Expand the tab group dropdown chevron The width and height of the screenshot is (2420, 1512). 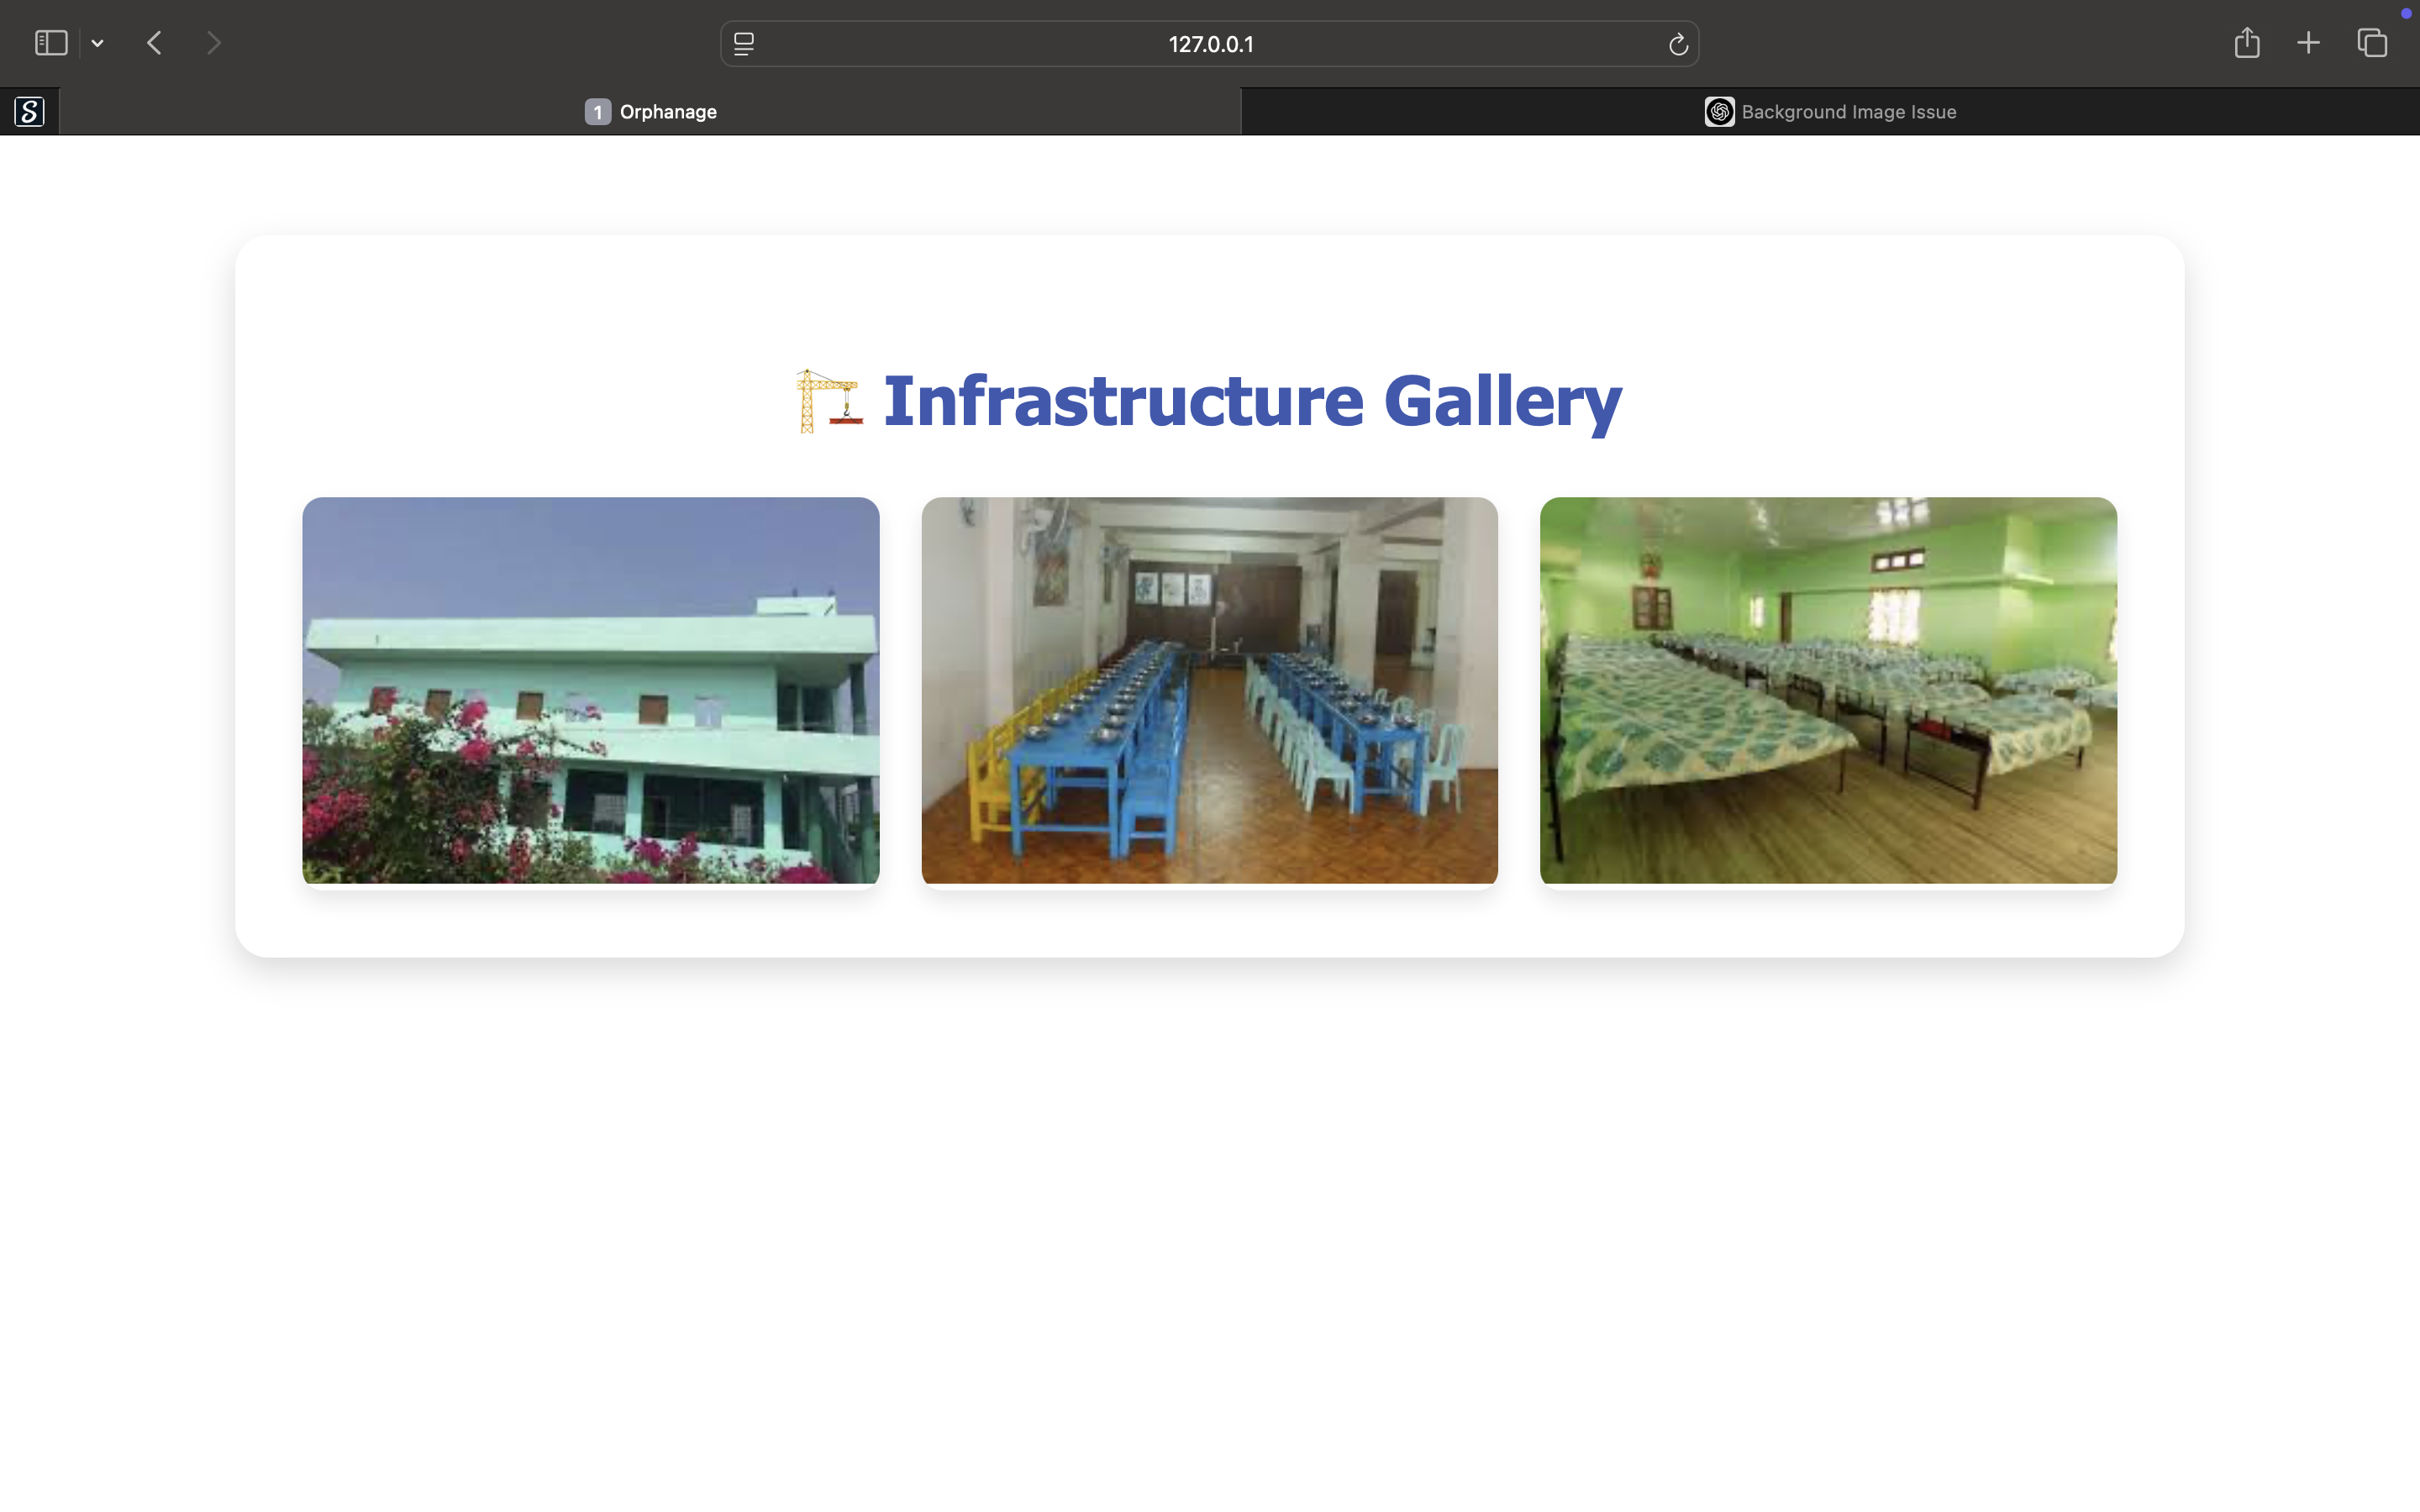tap(98, 43)
